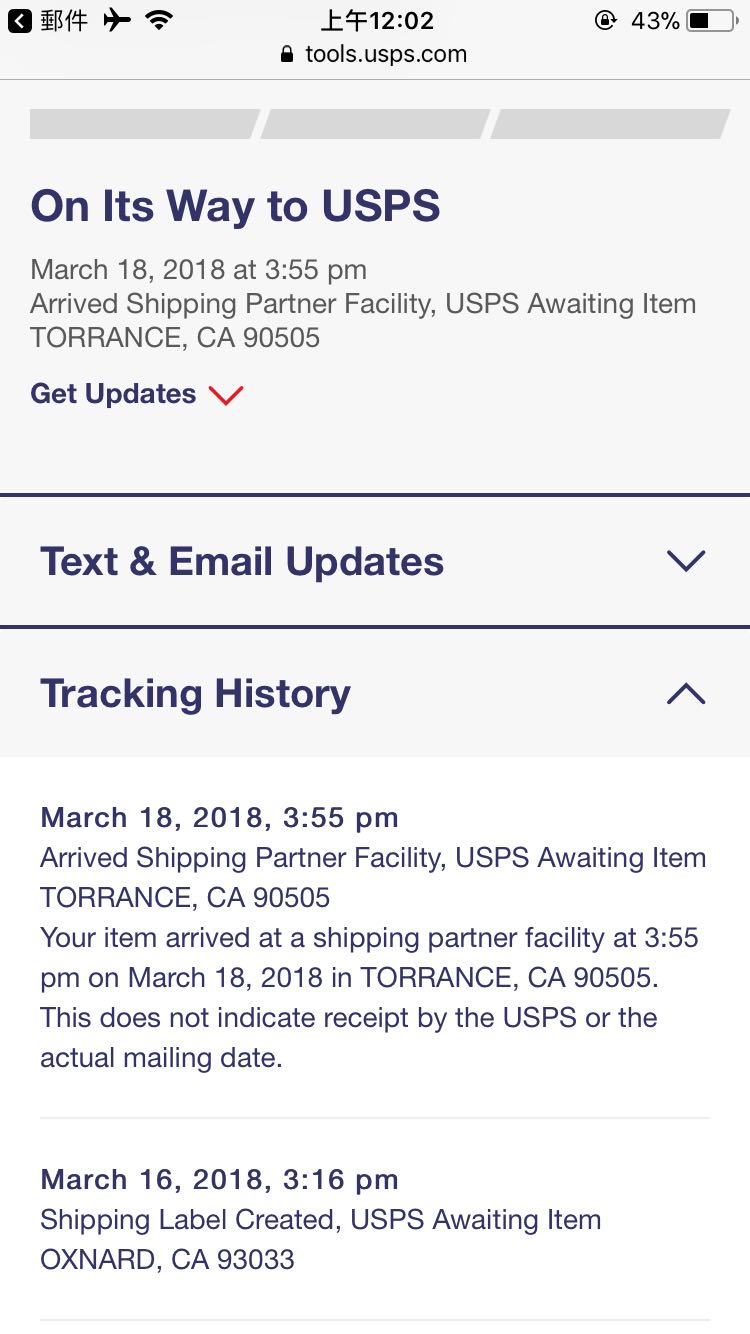Expand Text & Email Updates with its chevron
The width and height of the screenshot is (750, 1334).
coord(686,561)
